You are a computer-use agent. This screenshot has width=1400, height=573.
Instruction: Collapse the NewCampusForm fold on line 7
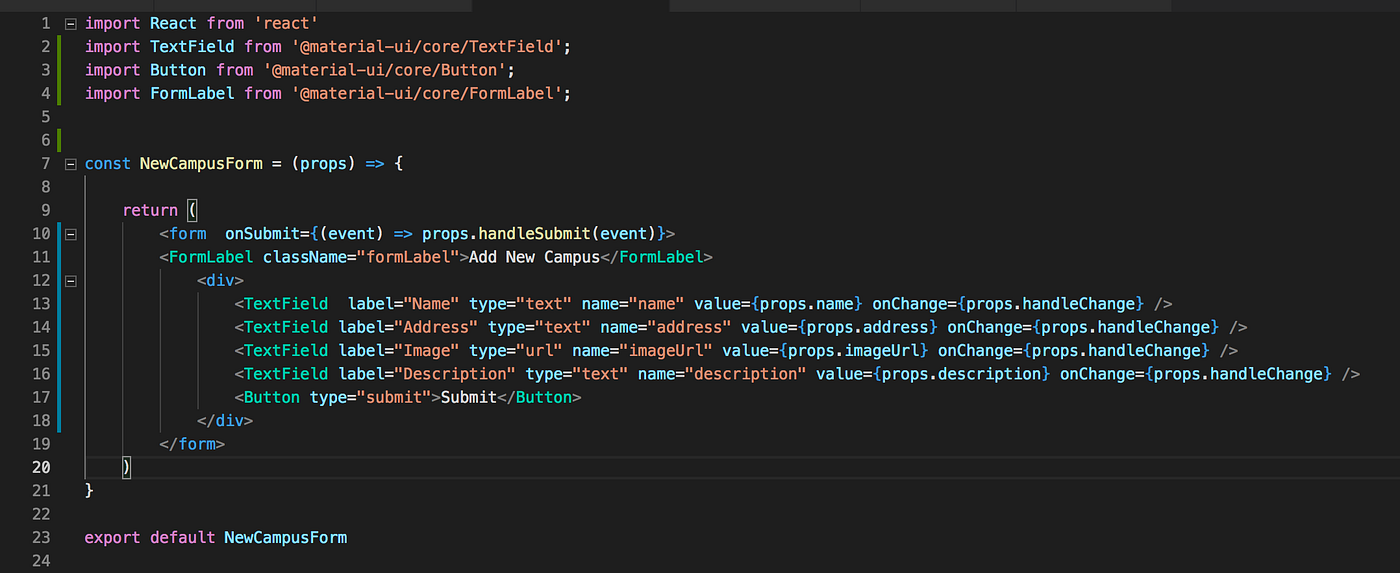[70, 164]
